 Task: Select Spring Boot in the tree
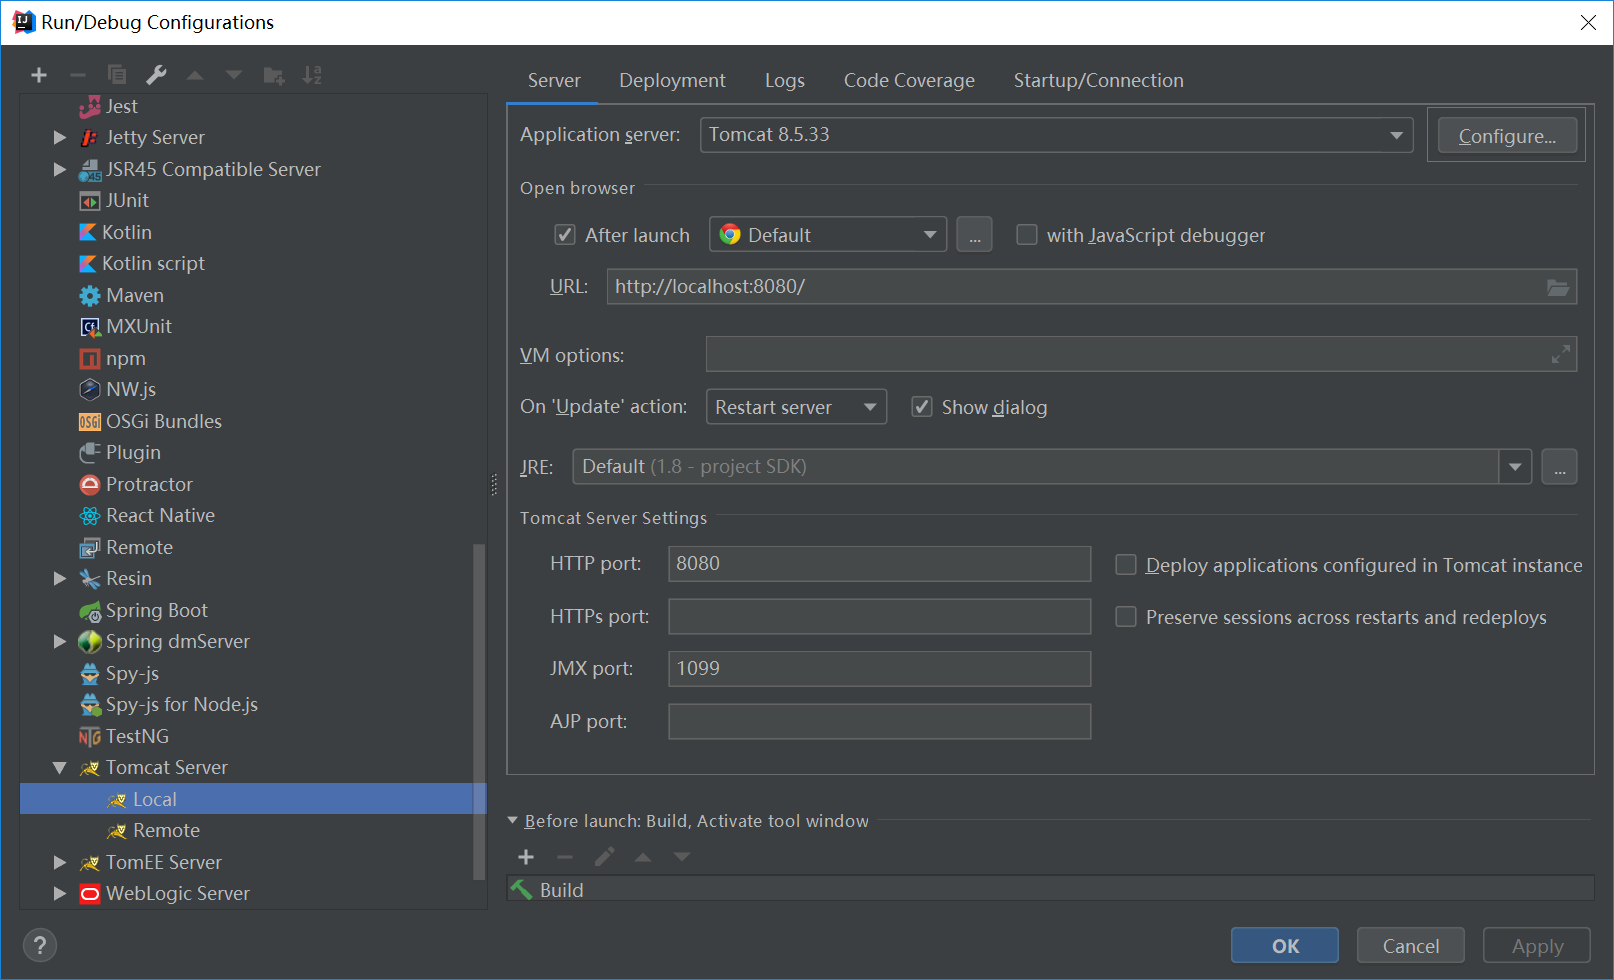click(x=157, y=610)
